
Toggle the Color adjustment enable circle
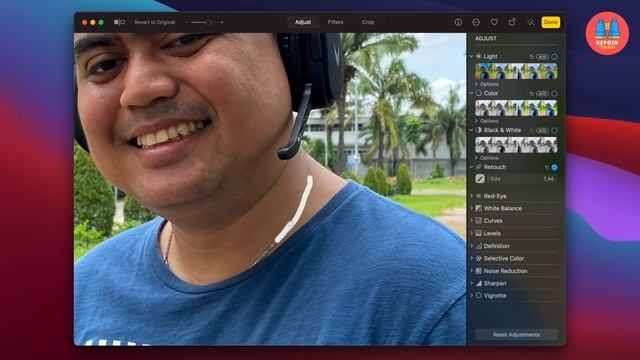554,93
